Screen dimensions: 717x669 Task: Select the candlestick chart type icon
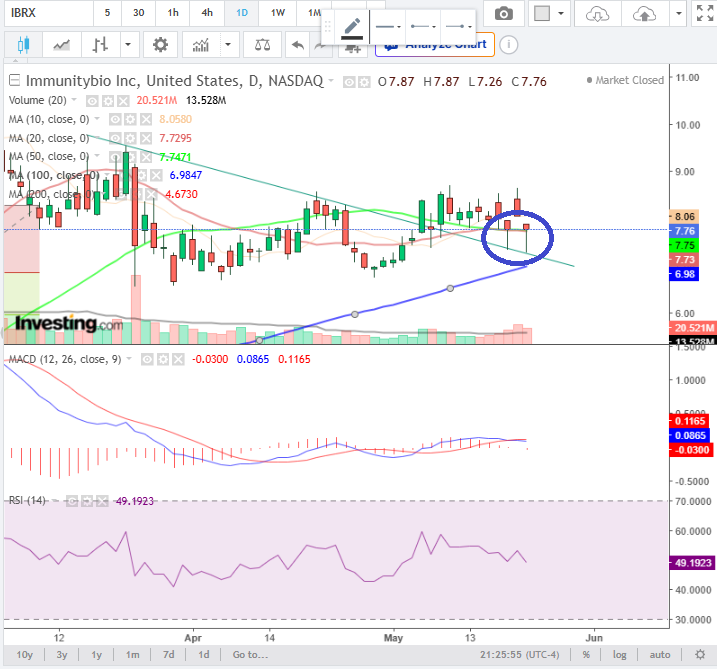pos(23,45)
